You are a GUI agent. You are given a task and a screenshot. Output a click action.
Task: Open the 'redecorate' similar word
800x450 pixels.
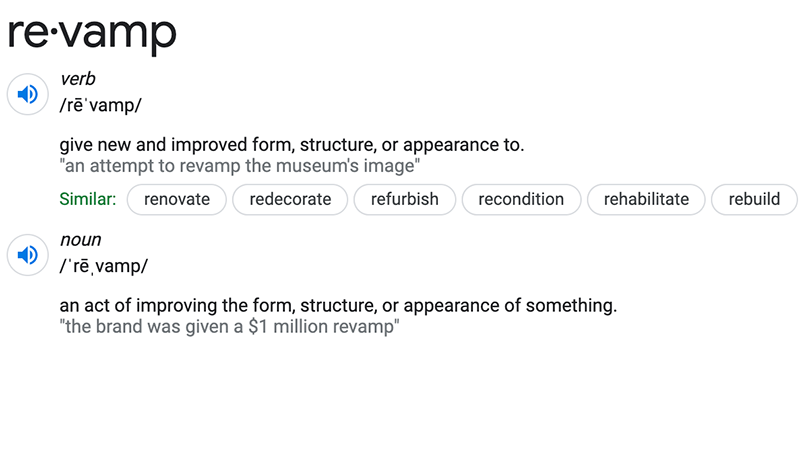[x=290, y=199]
